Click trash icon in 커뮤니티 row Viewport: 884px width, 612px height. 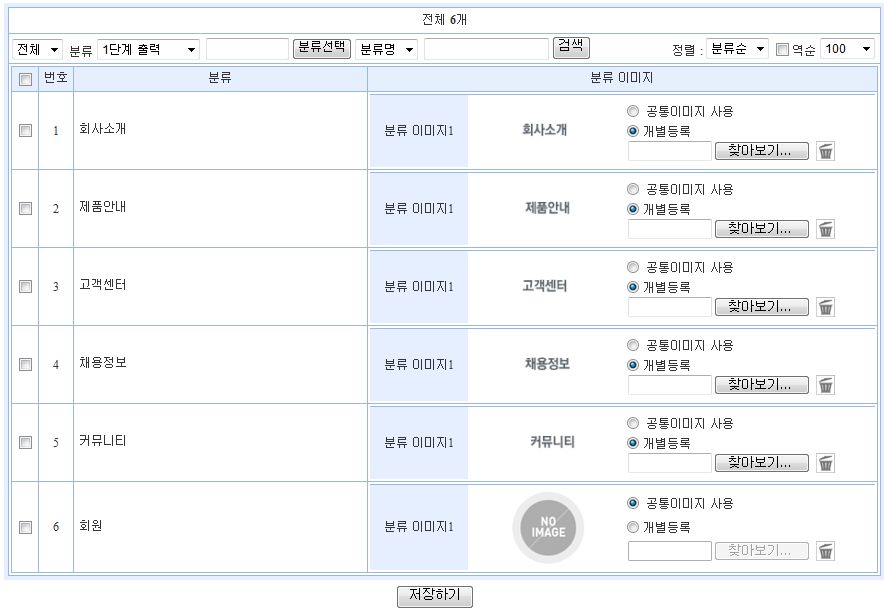click(825, 463)
